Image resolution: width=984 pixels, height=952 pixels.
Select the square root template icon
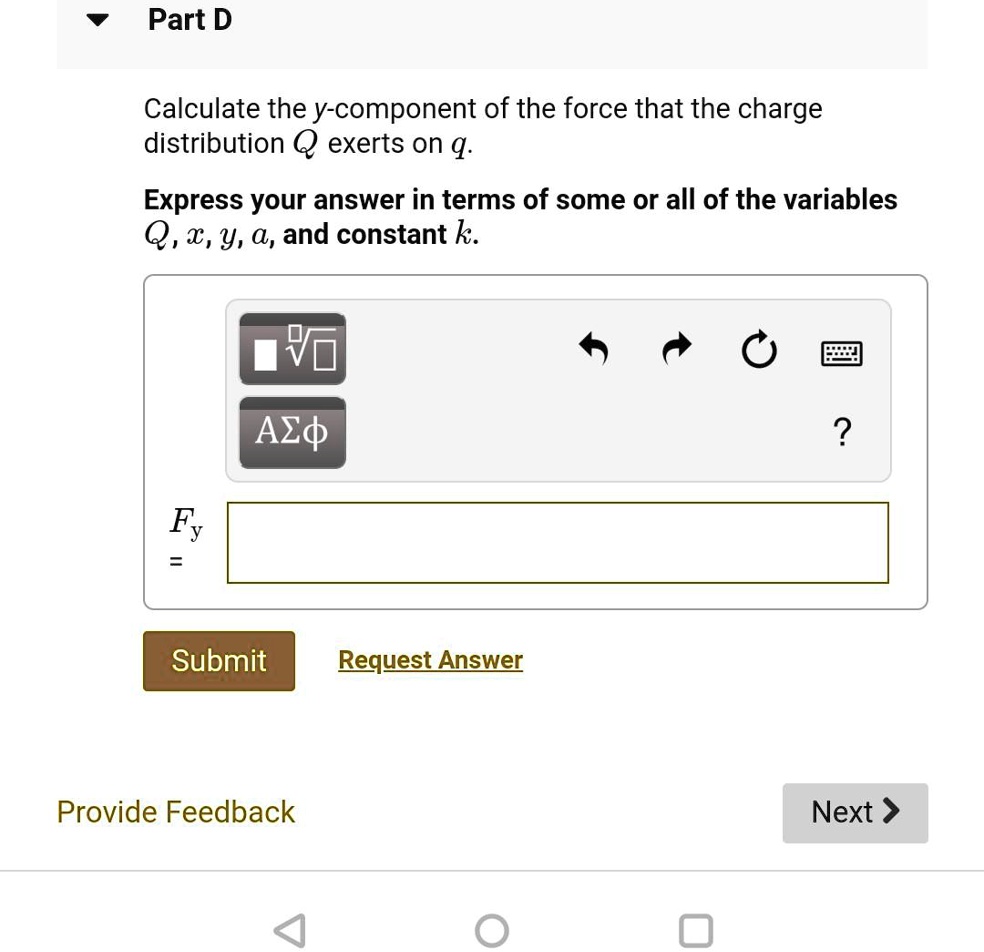coord(291,348)
